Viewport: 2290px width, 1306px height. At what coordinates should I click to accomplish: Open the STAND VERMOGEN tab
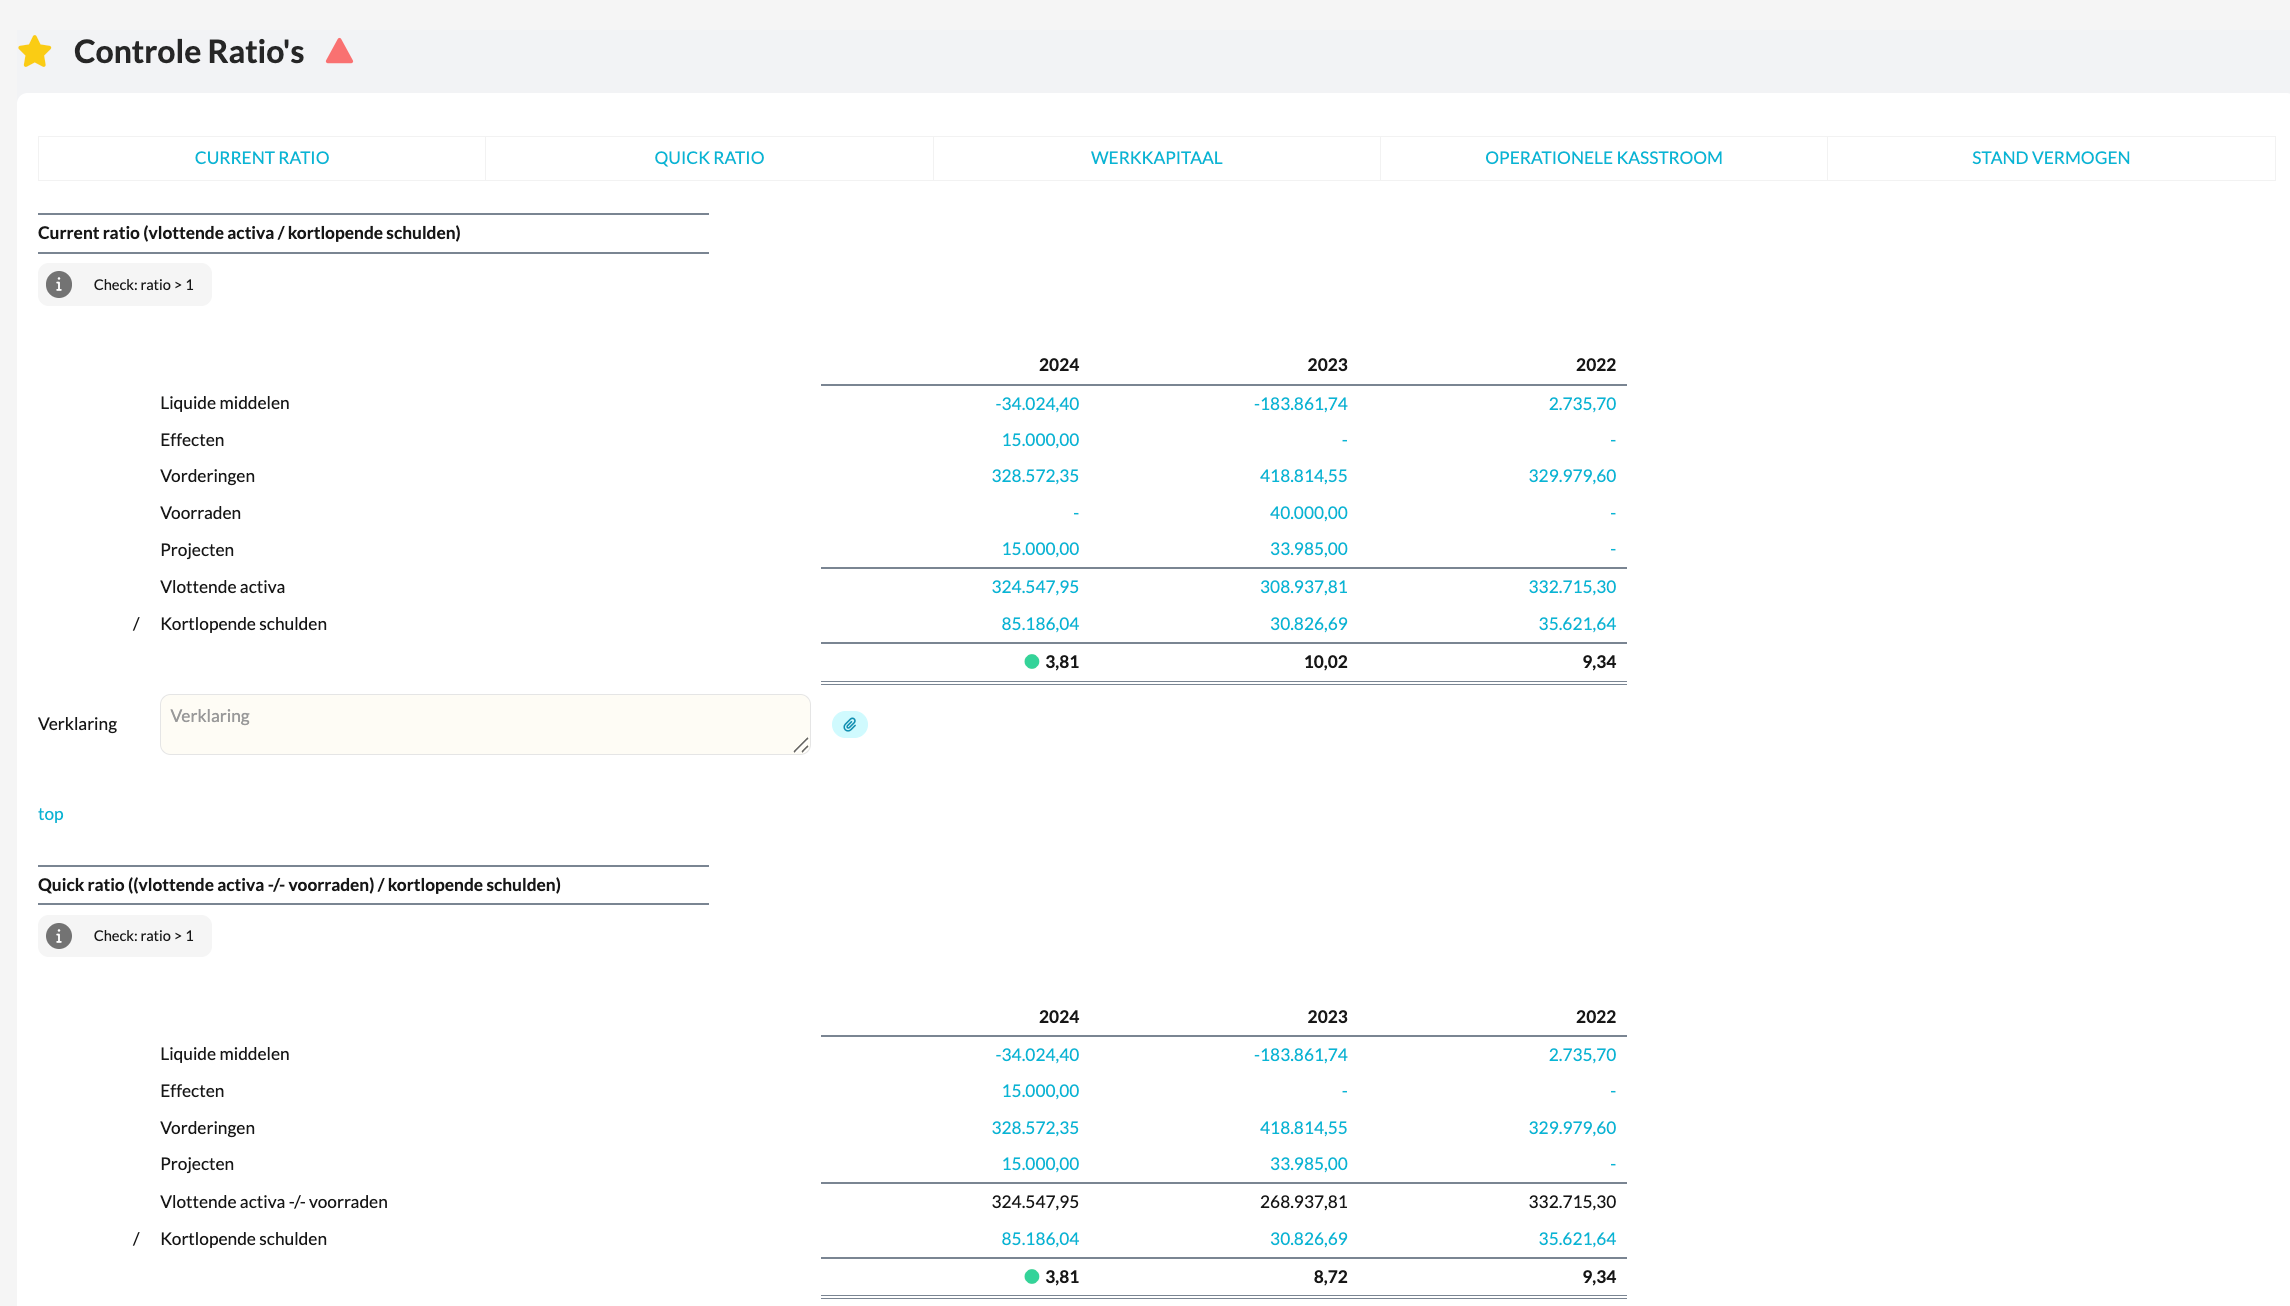[x=2050, y=158]
